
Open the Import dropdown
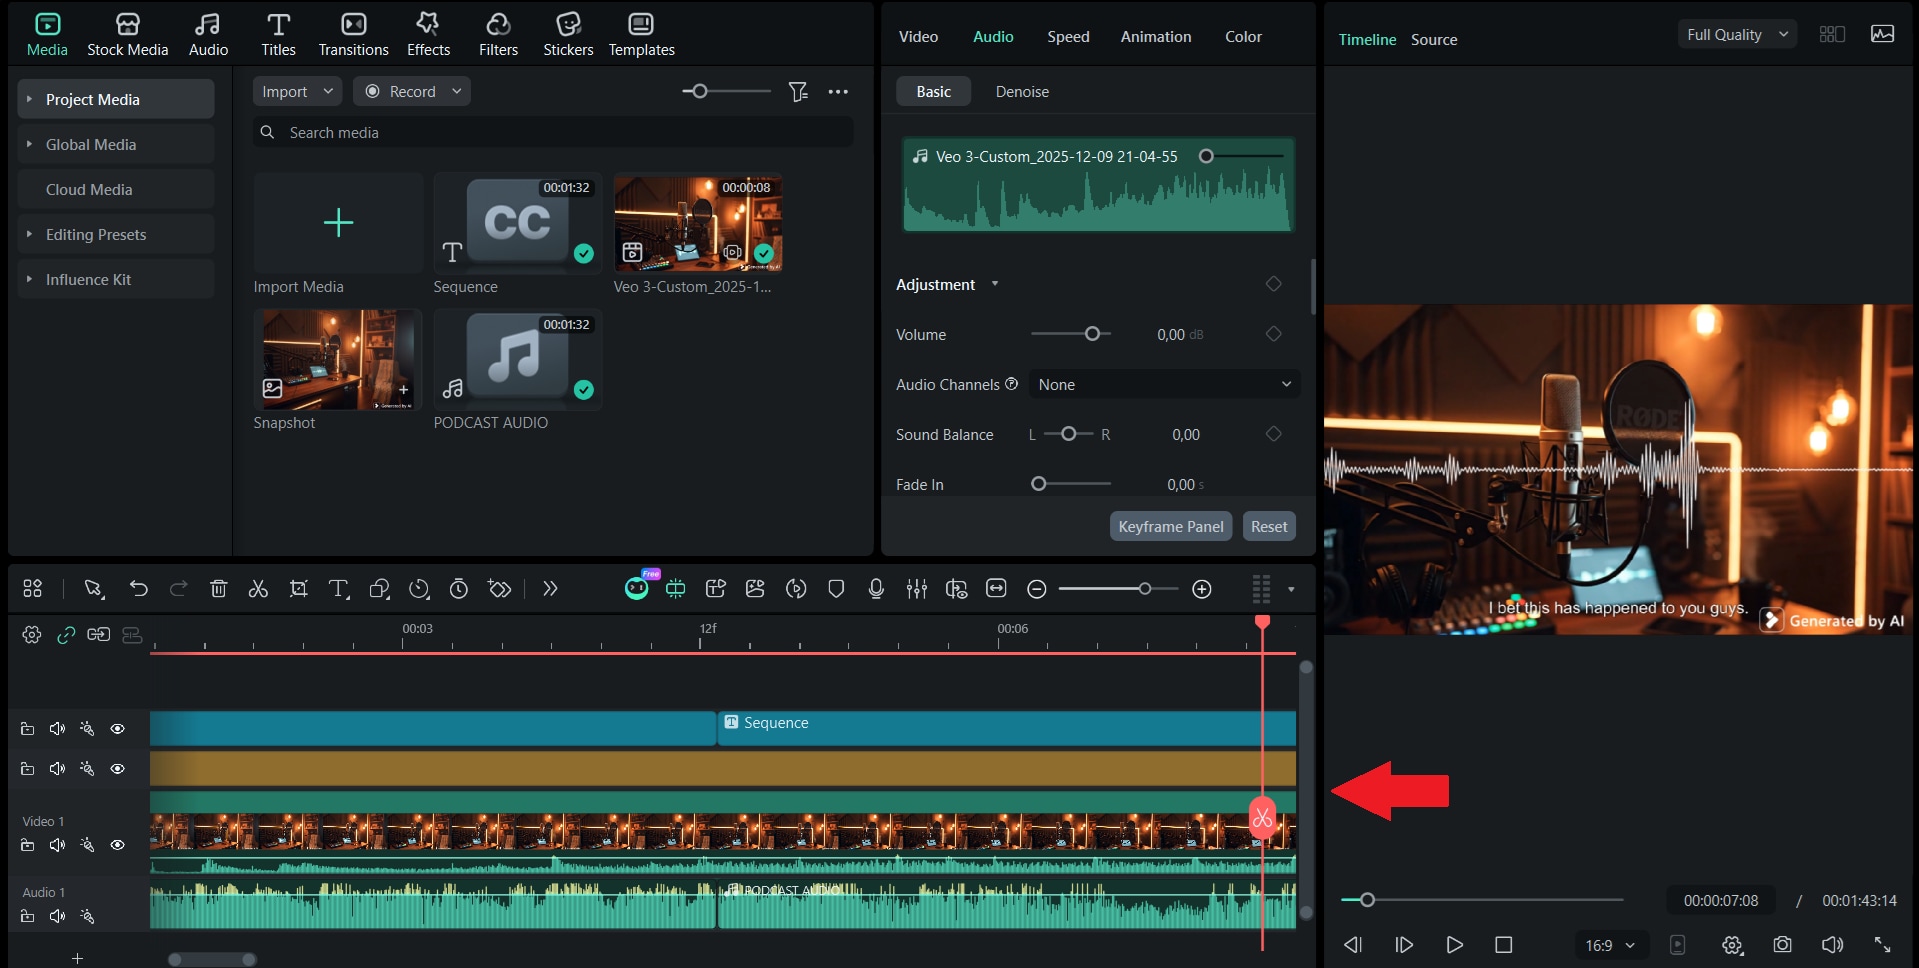pos(296,90)
